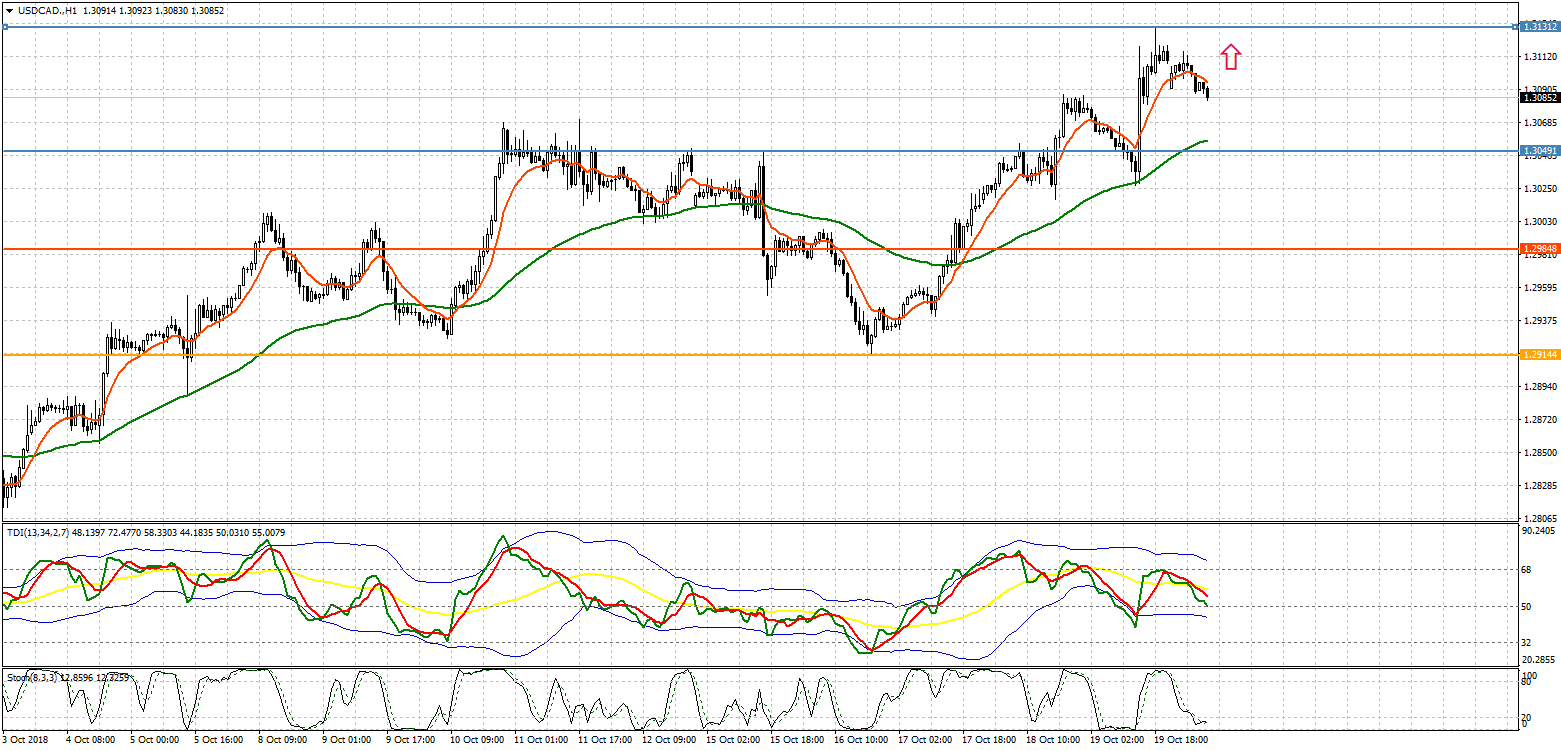Viewport: 1561px width, 751px height.
Task: Click the 1.29144 orange level price tag
Action: 1539,355
